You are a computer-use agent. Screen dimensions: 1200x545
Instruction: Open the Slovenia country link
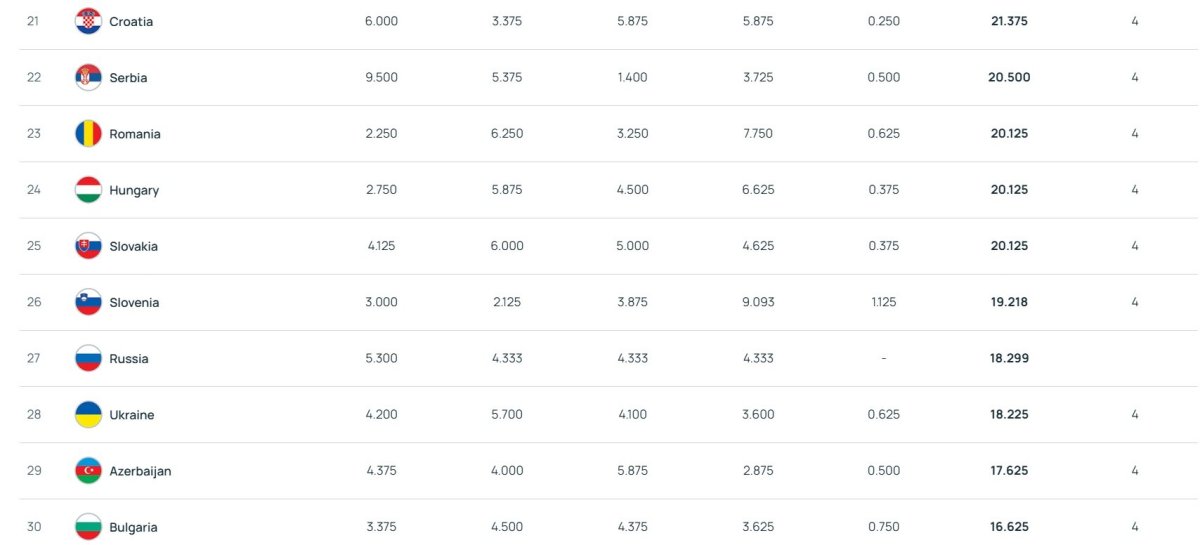point(134,303)
